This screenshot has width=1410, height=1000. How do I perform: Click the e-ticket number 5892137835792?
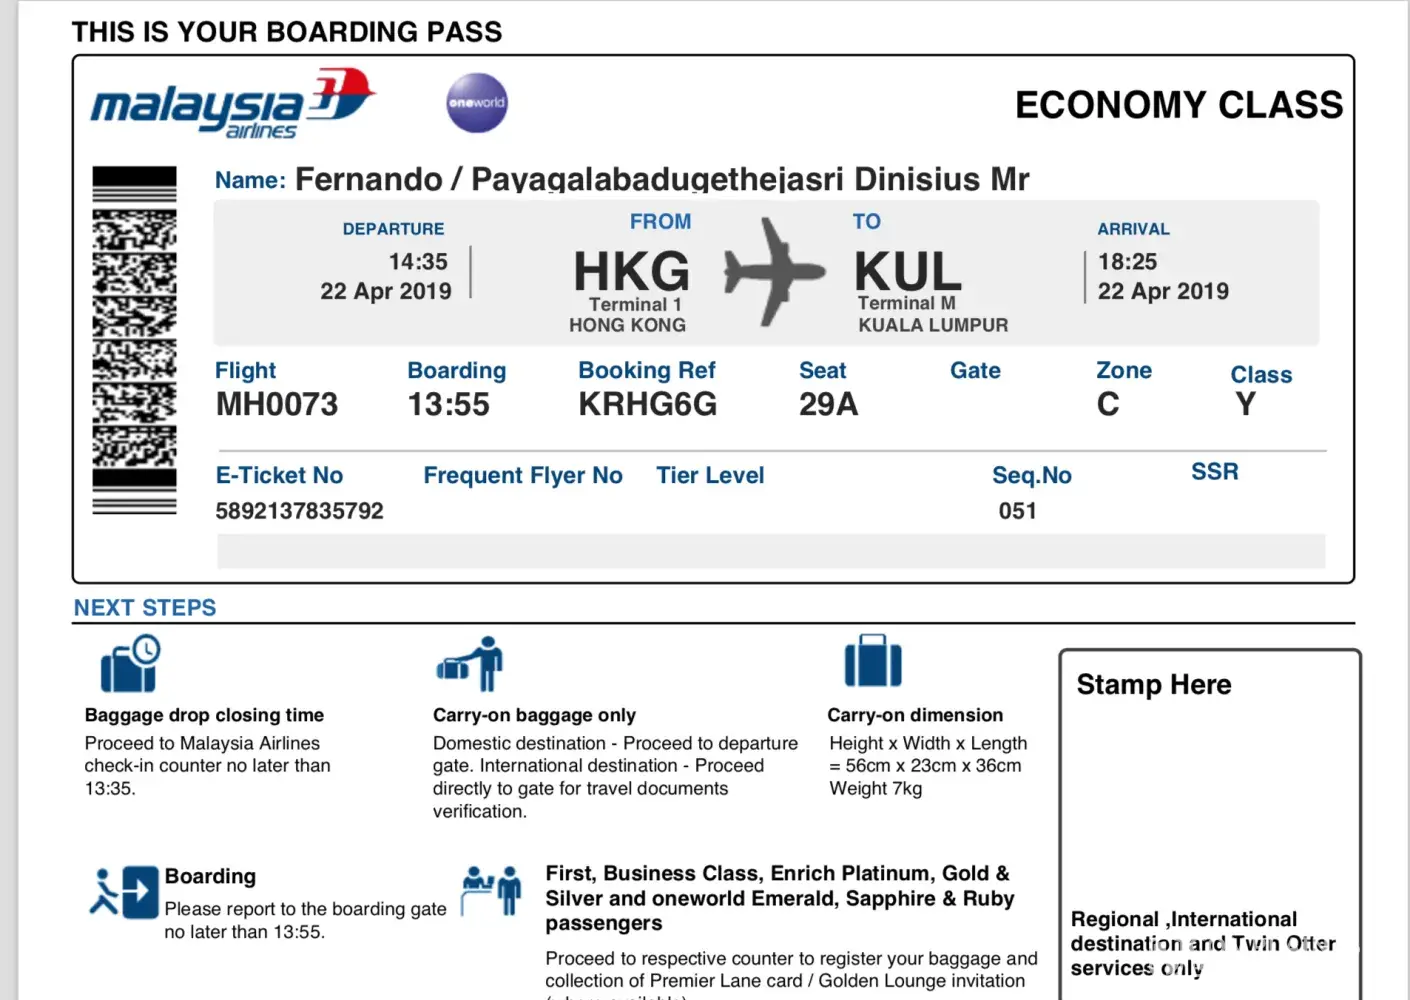click(299, 511)
